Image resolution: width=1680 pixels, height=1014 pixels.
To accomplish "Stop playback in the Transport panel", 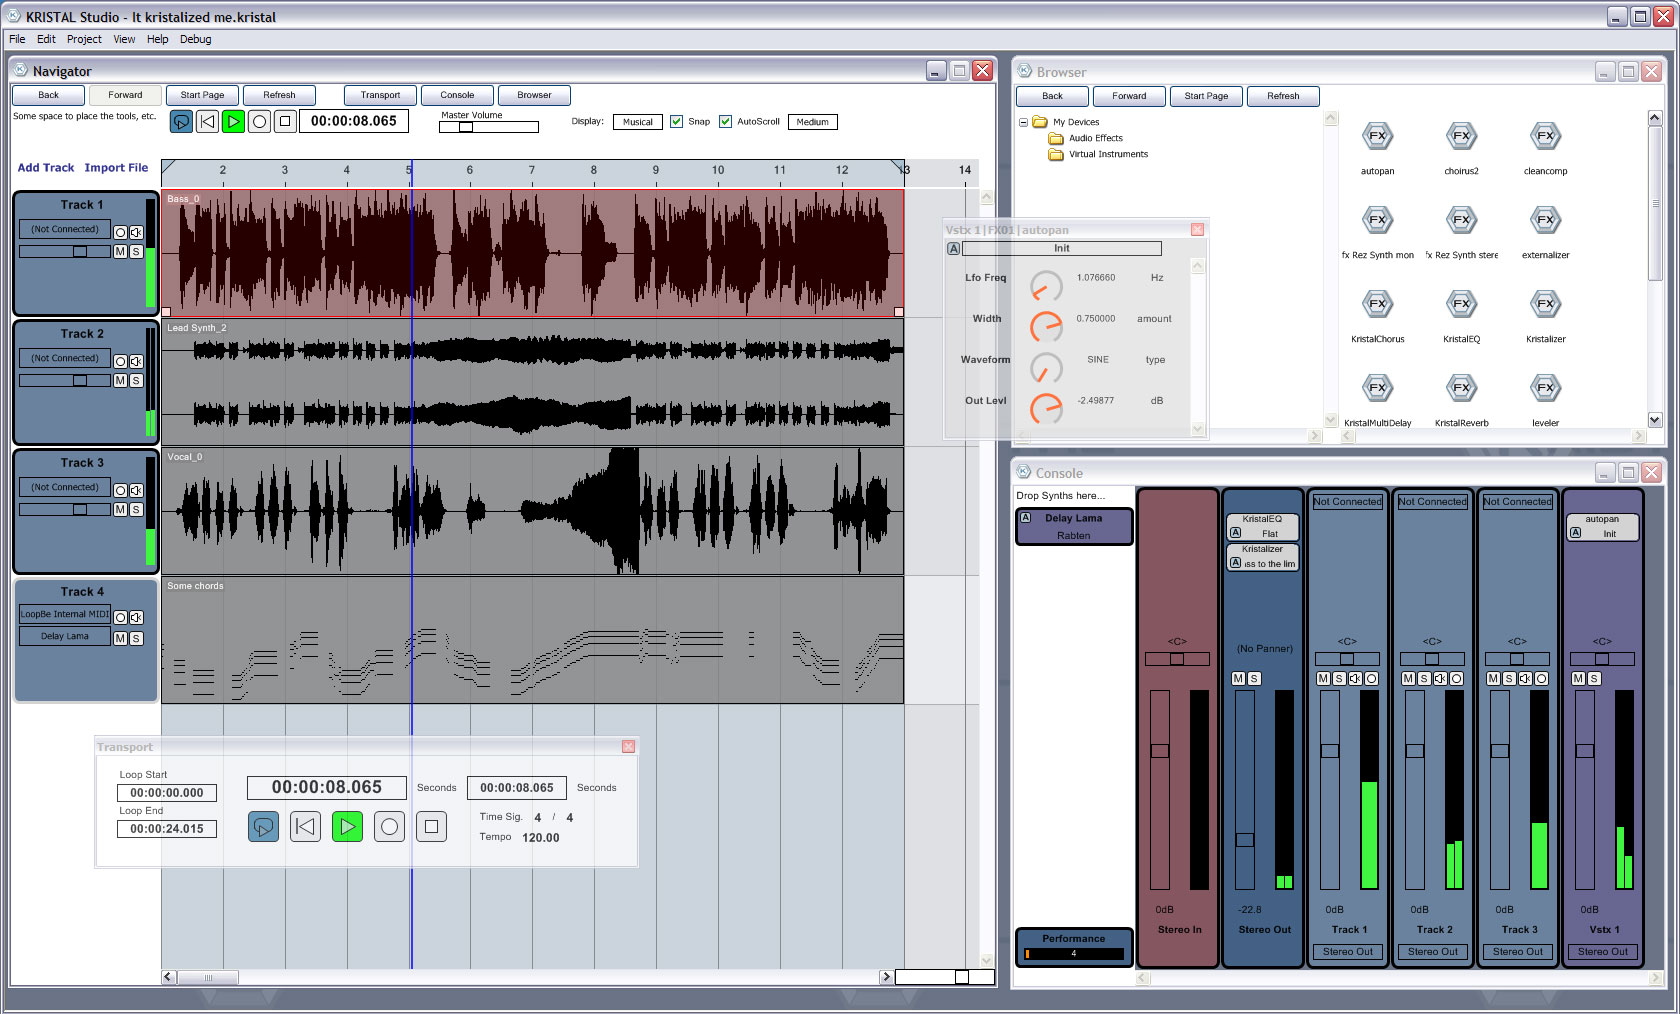I will 431,827.
